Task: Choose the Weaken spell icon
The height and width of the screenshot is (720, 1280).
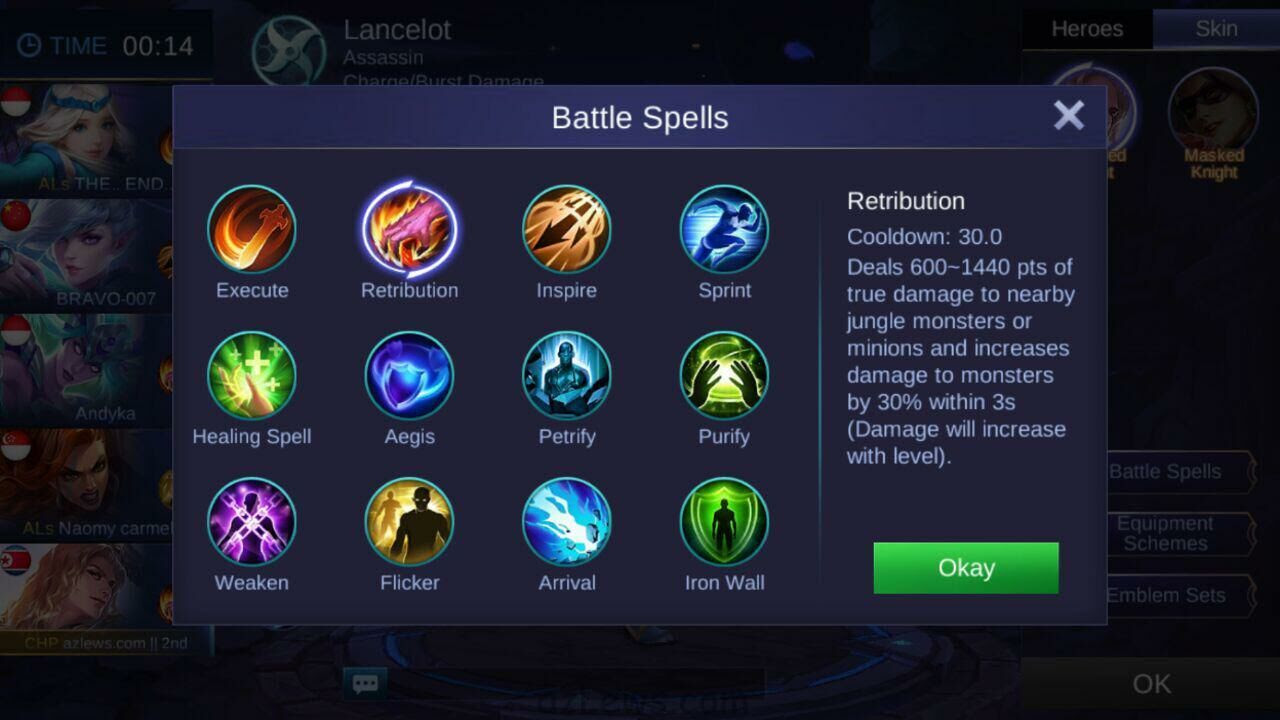Action: point(252,521)
